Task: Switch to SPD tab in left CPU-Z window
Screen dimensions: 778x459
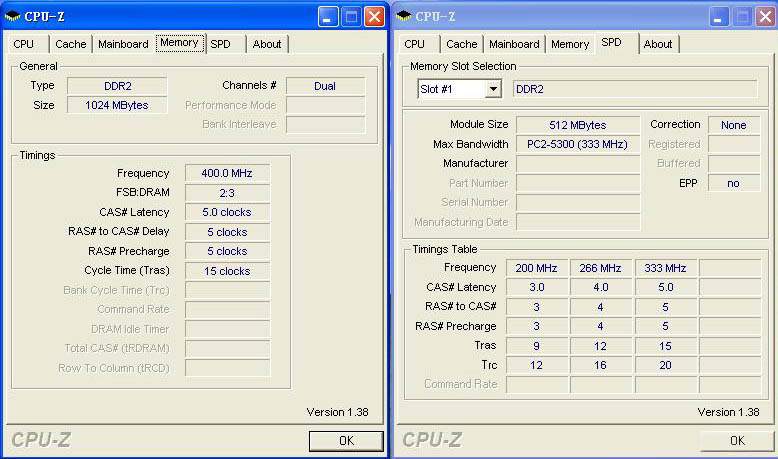Action: (x=221, y=44)
